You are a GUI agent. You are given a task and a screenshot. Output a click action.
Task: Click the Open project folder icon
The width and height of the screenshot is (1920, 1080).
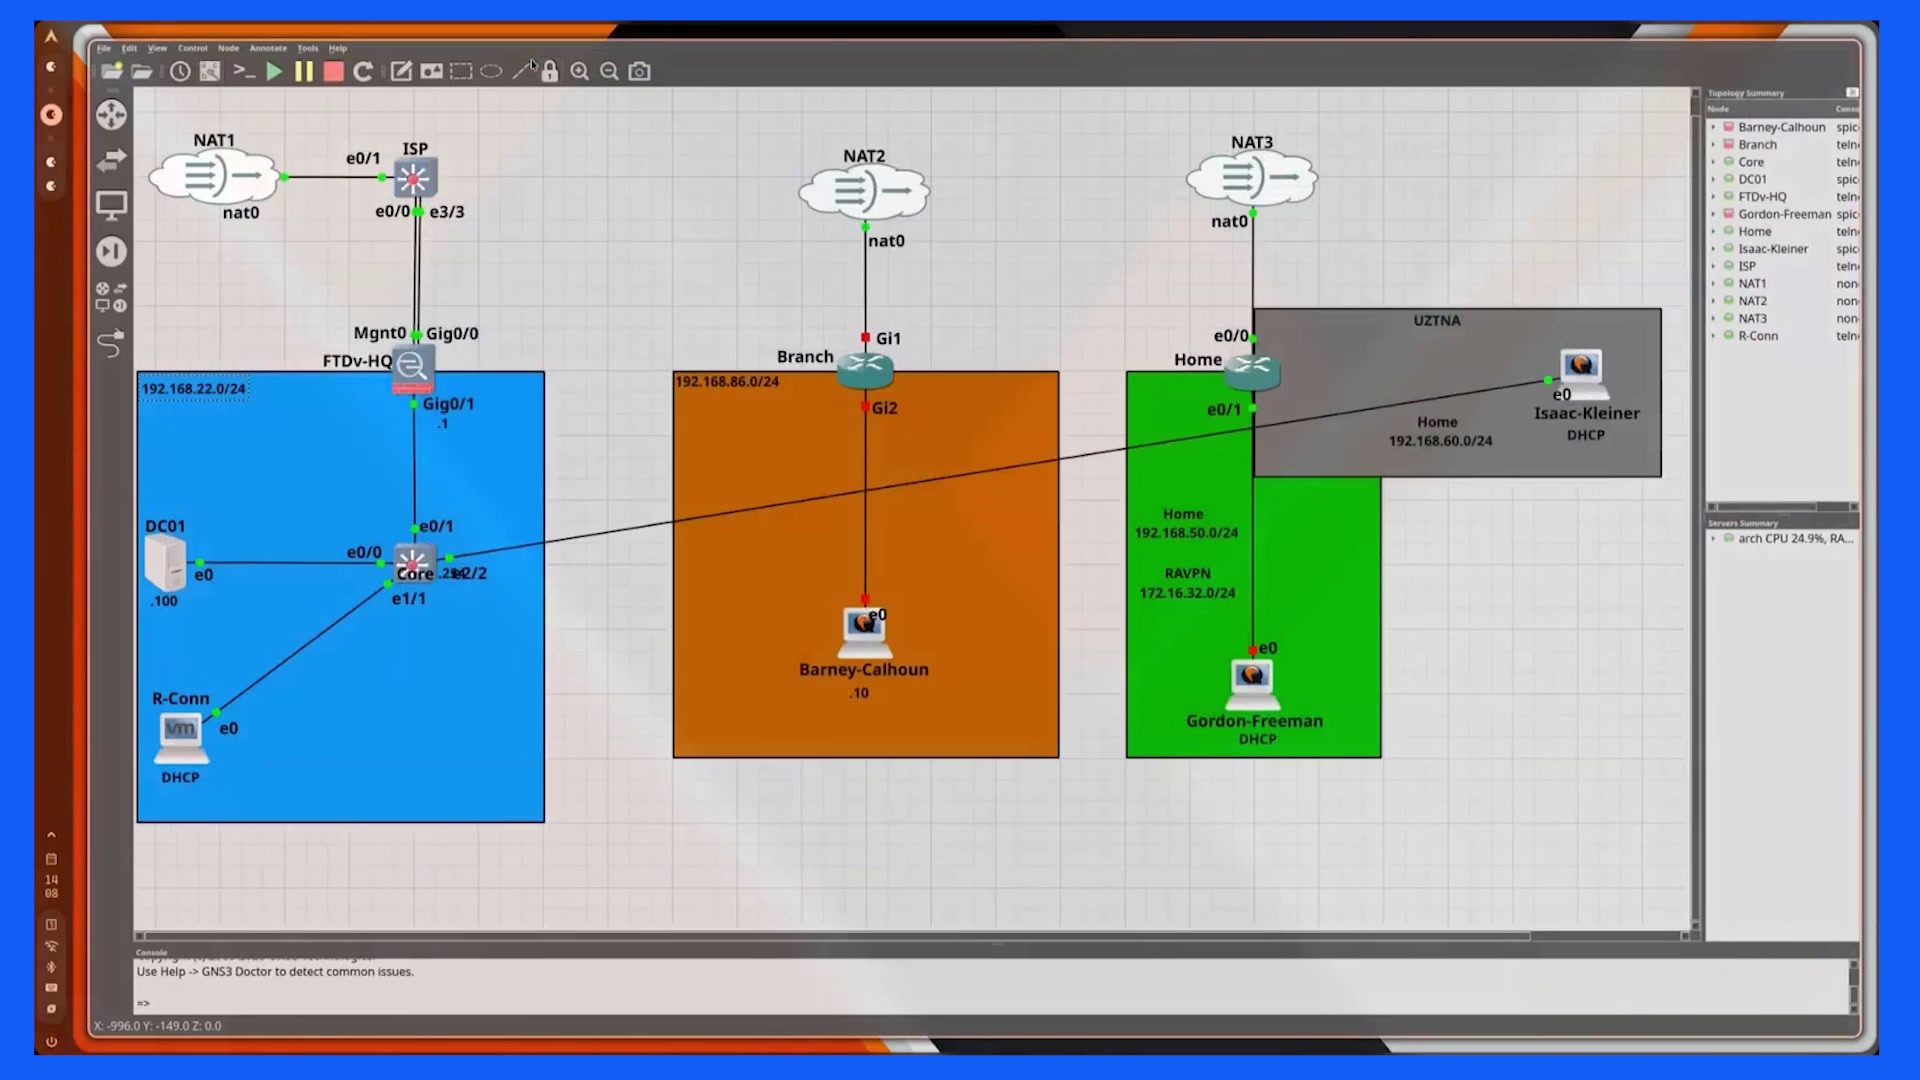point(142,71)
